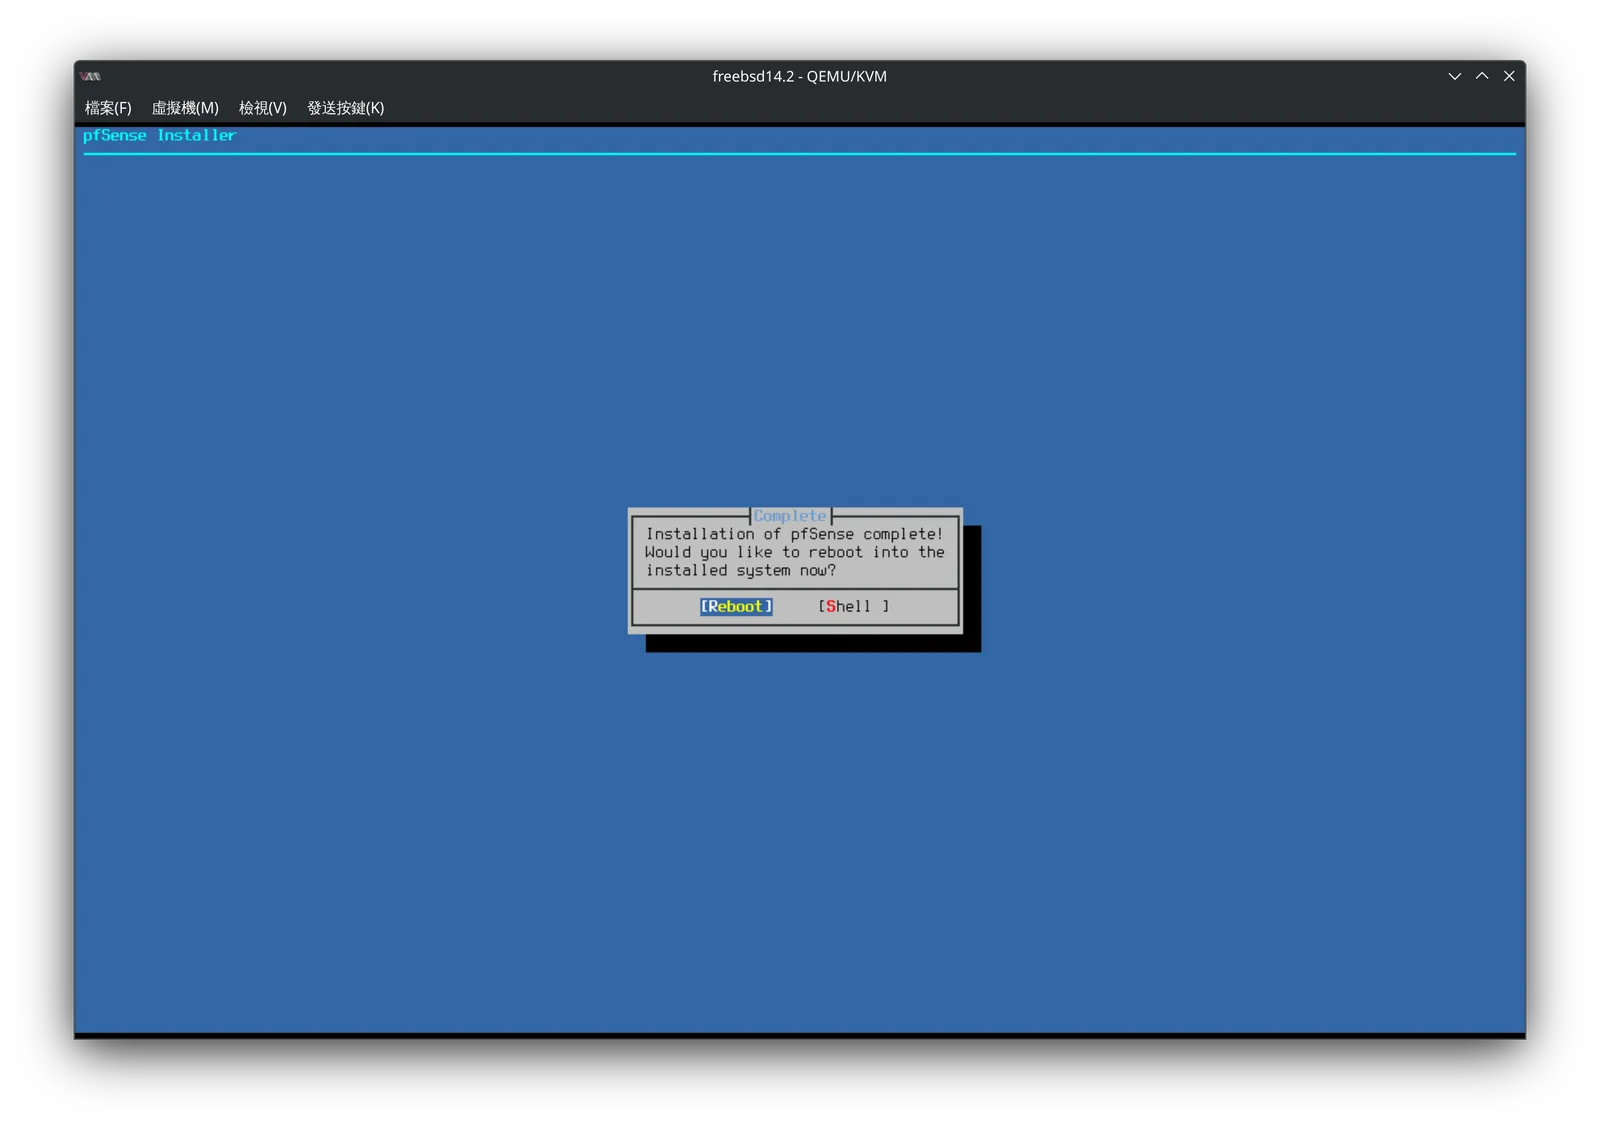Select the Reboot button in dialog
This screenshot has height=1127, width=1600.
tap(736, 606)
